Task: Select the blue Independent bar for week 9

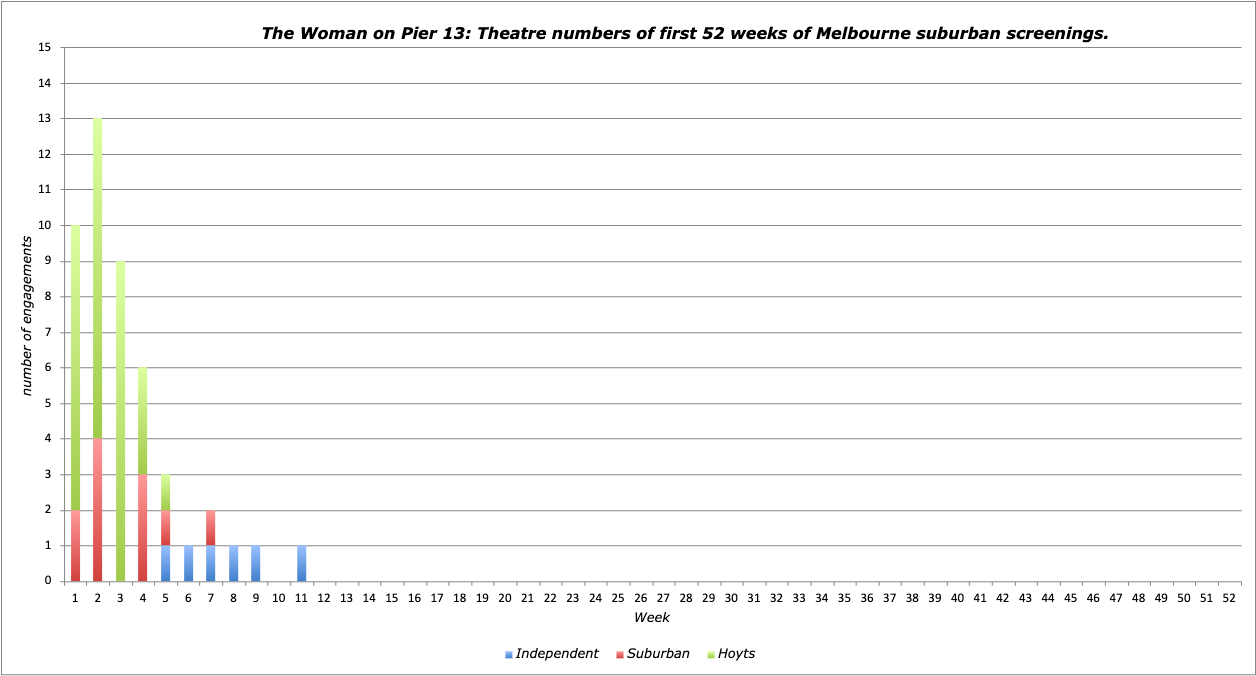Action: click(x=256, y=564)
